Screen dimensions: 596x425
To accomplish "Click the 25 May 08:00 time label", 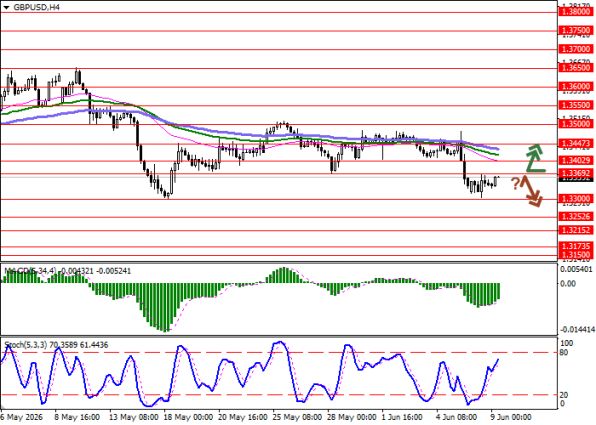I will click(x=298, y=417).
